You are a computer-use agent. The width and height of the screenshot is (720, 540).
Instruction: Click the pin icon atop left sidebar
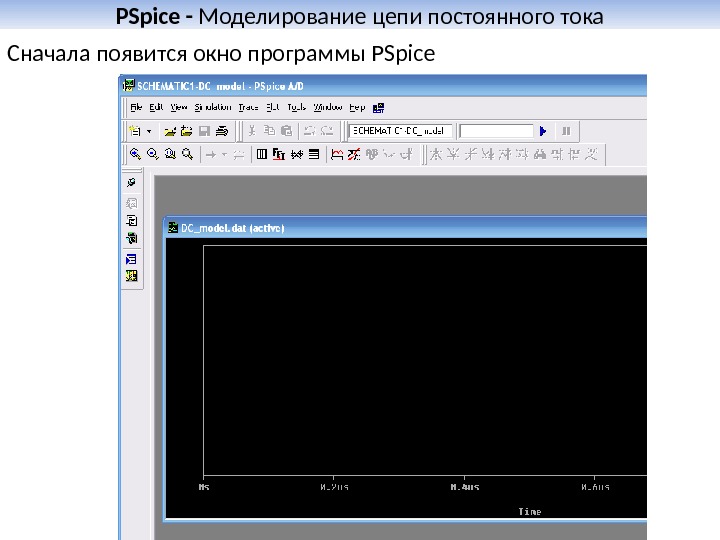coord(131,183)
